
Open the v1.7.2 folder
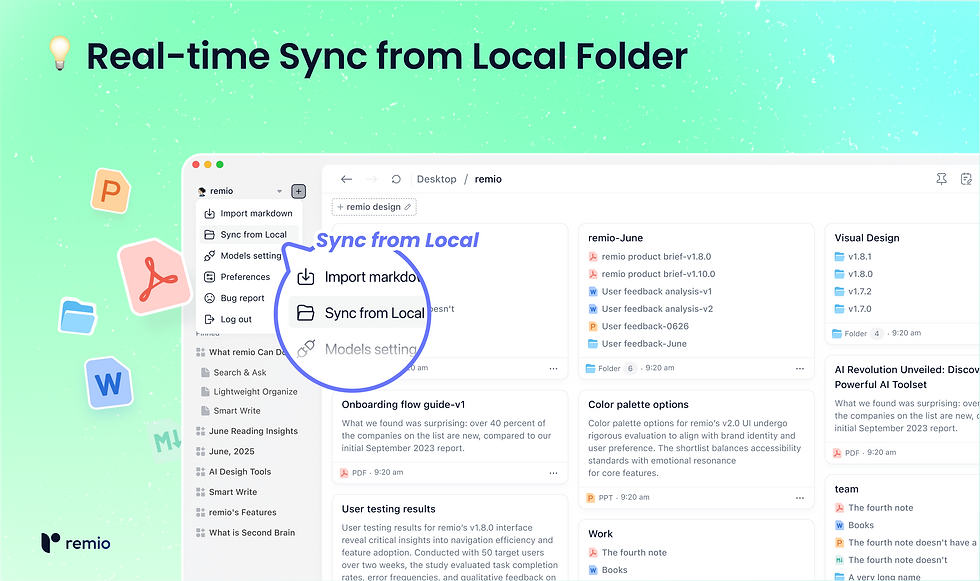[859, 292]
